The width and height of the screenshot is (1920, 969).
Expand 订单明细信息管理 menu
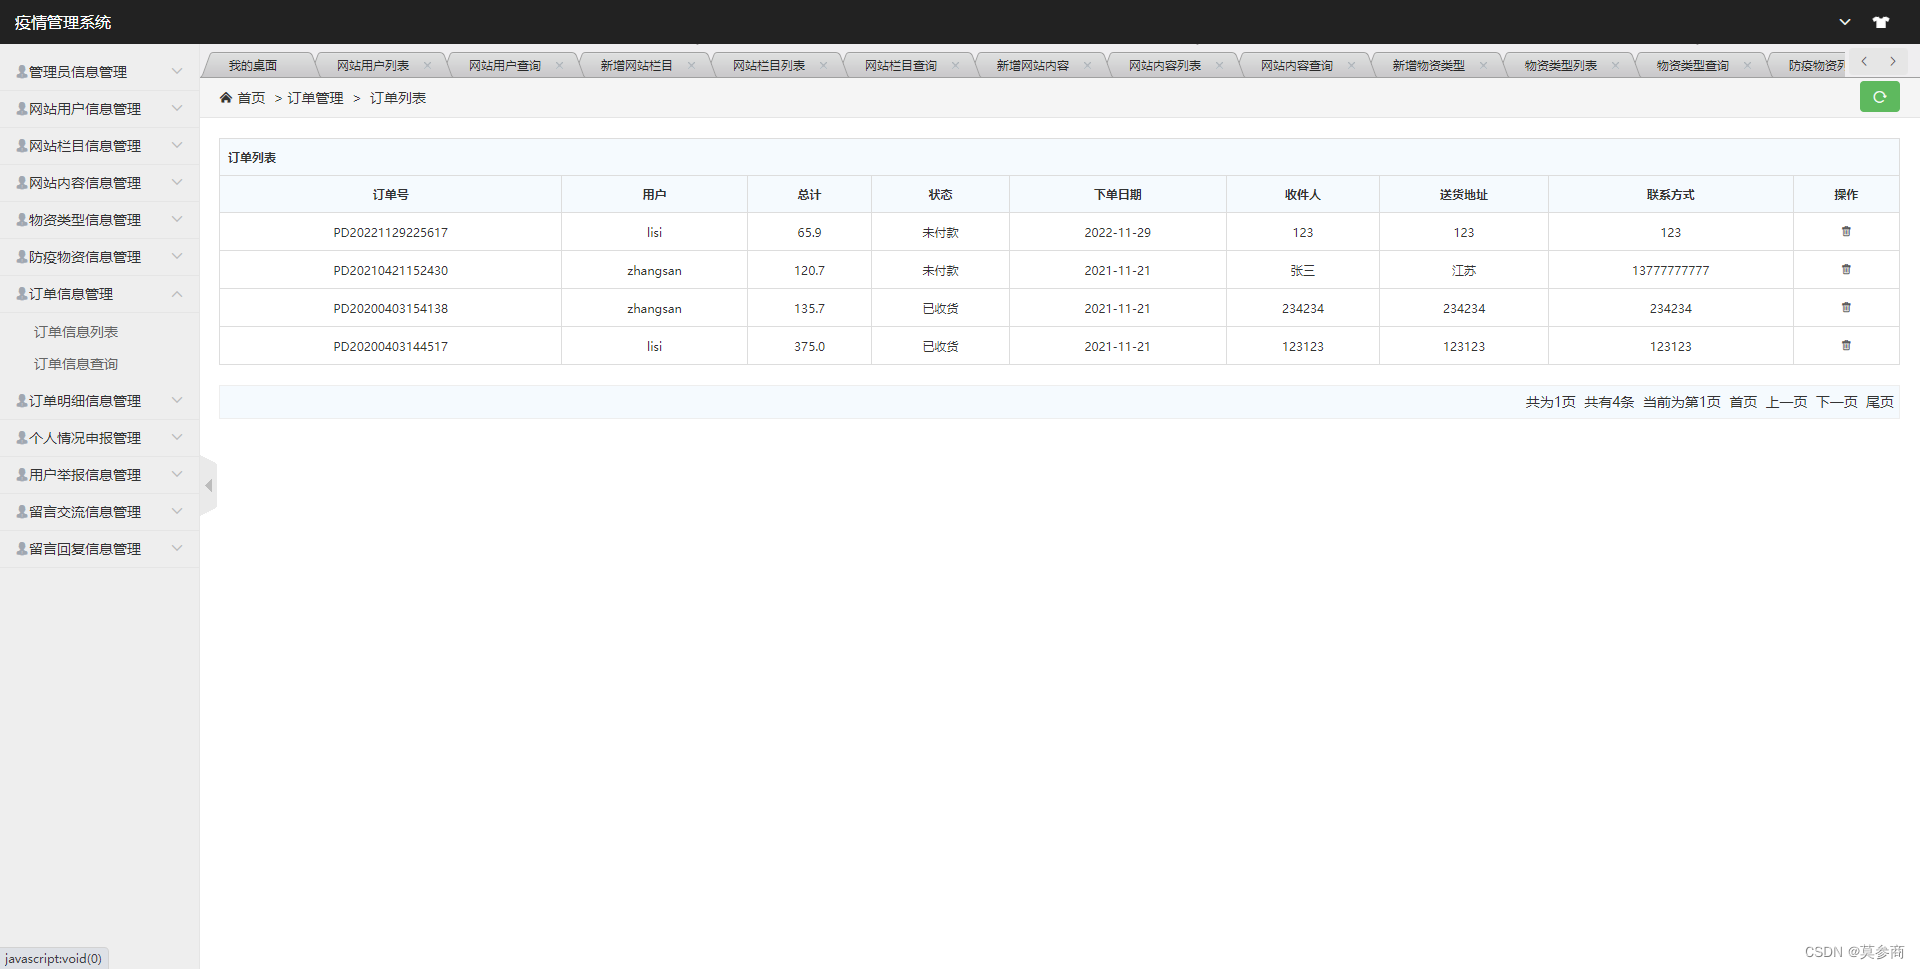point(99,401)
